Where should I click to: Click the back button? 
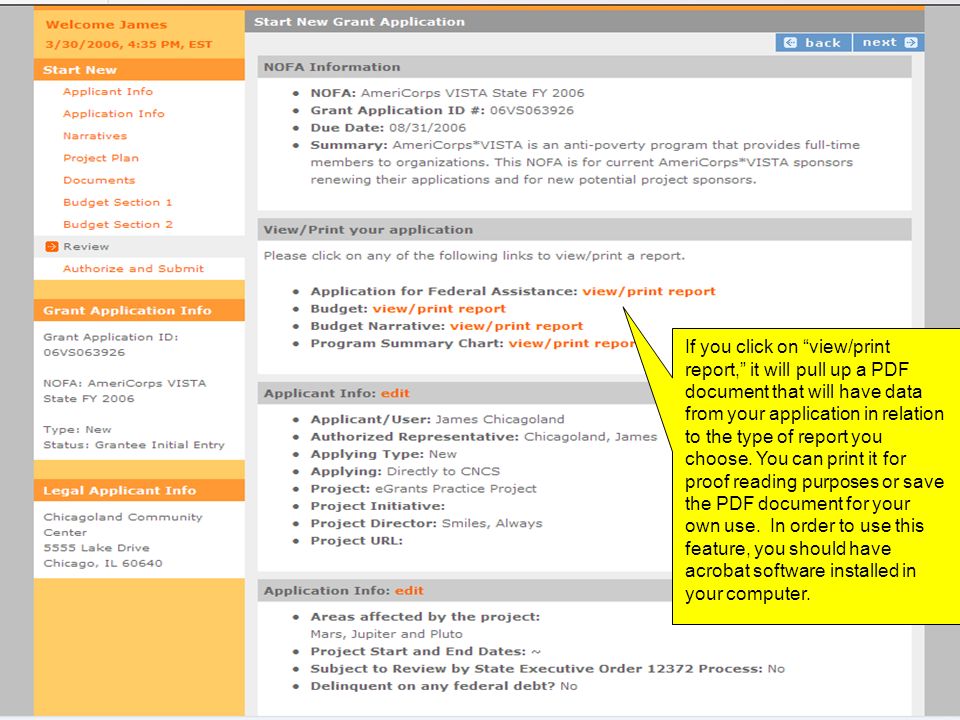coord(814,42)
